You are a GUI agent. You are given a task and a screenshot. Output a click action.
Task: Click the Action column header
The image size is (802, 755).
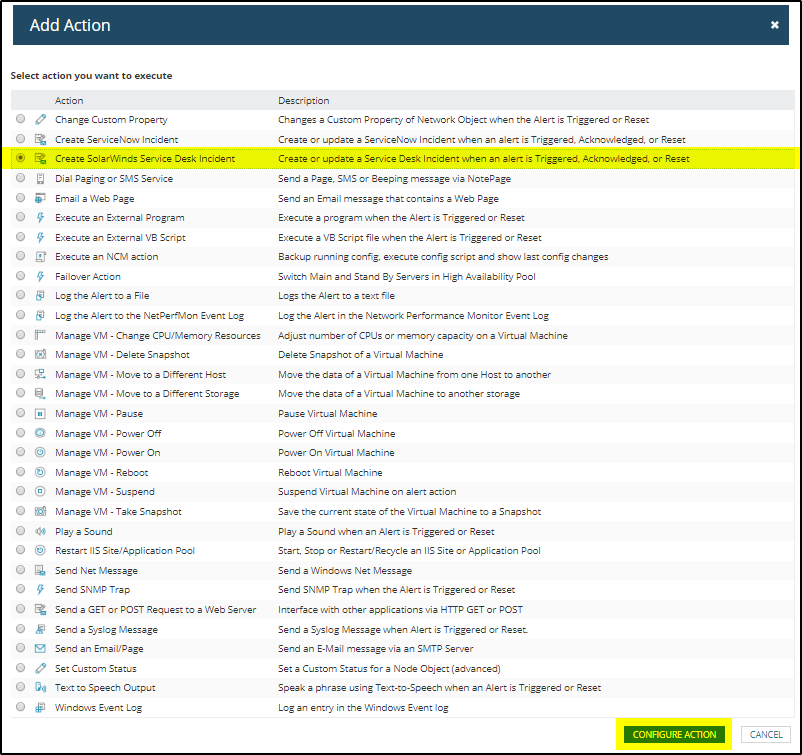69,101
